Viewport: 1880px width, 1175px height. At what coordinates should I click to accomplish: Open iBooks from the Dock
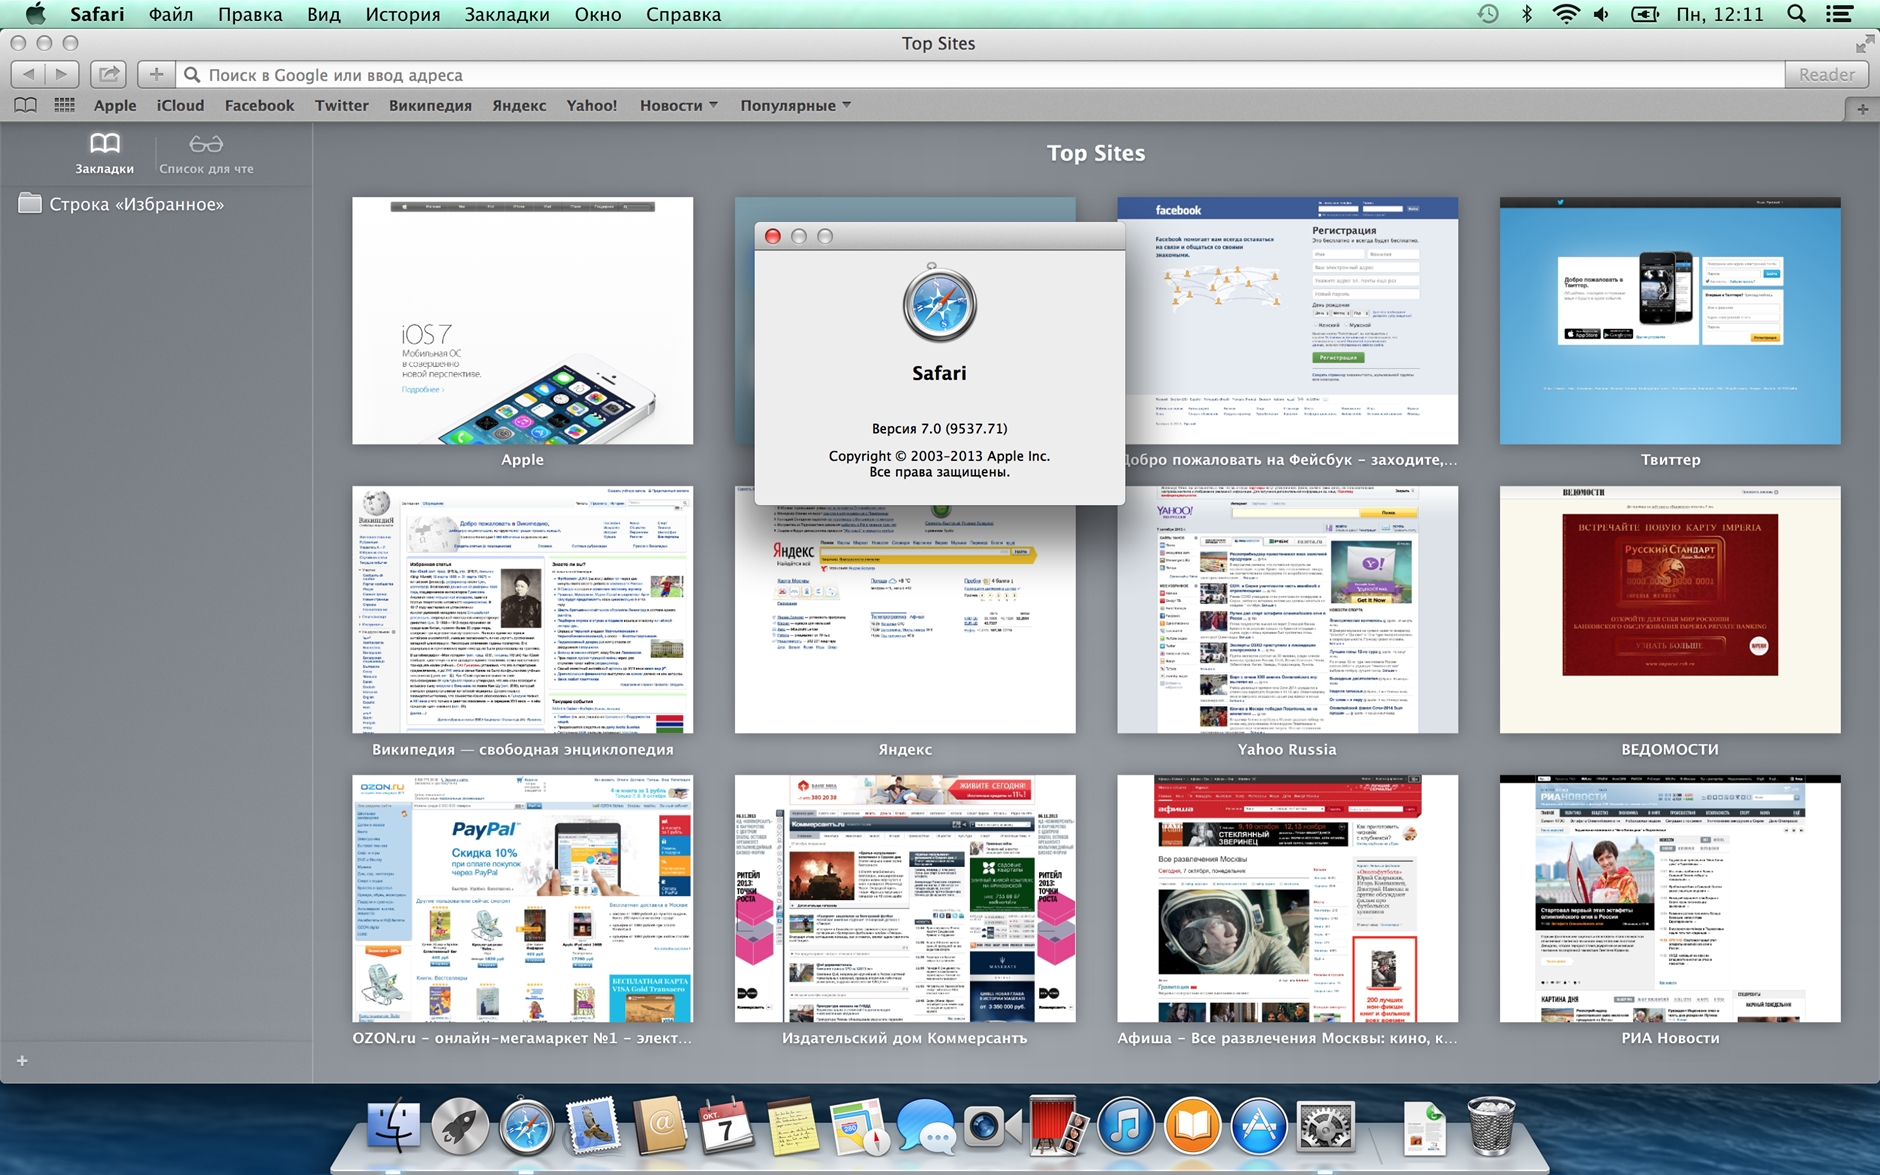click(1193, 1127)
